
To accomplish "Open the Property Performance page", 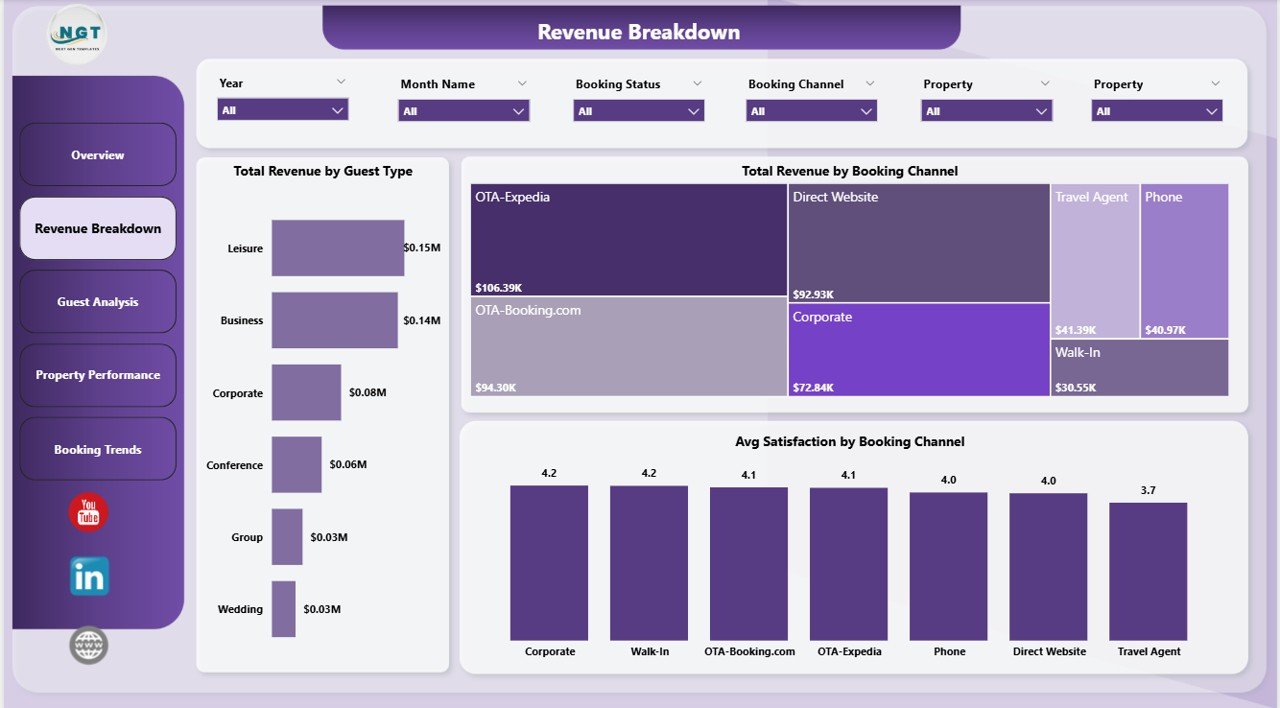I will point(97,375).
